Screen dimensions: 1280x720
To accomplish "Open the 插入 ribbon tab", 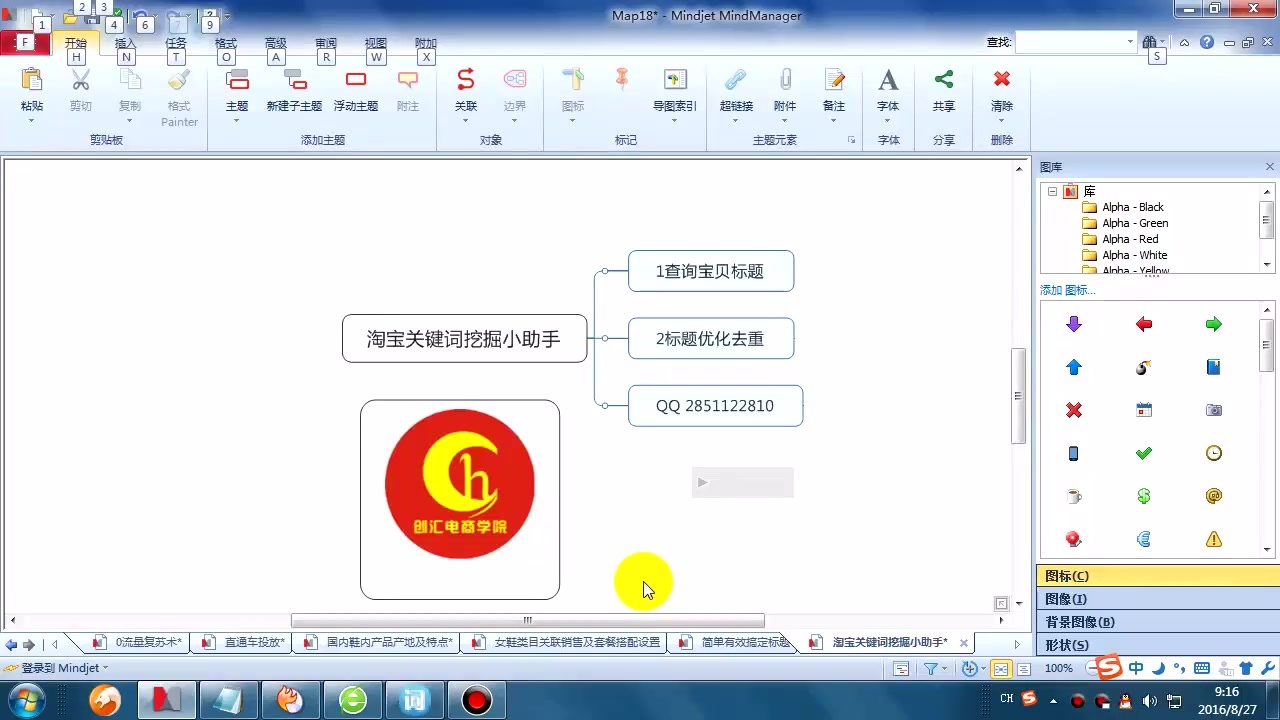I will coord(125,43).
